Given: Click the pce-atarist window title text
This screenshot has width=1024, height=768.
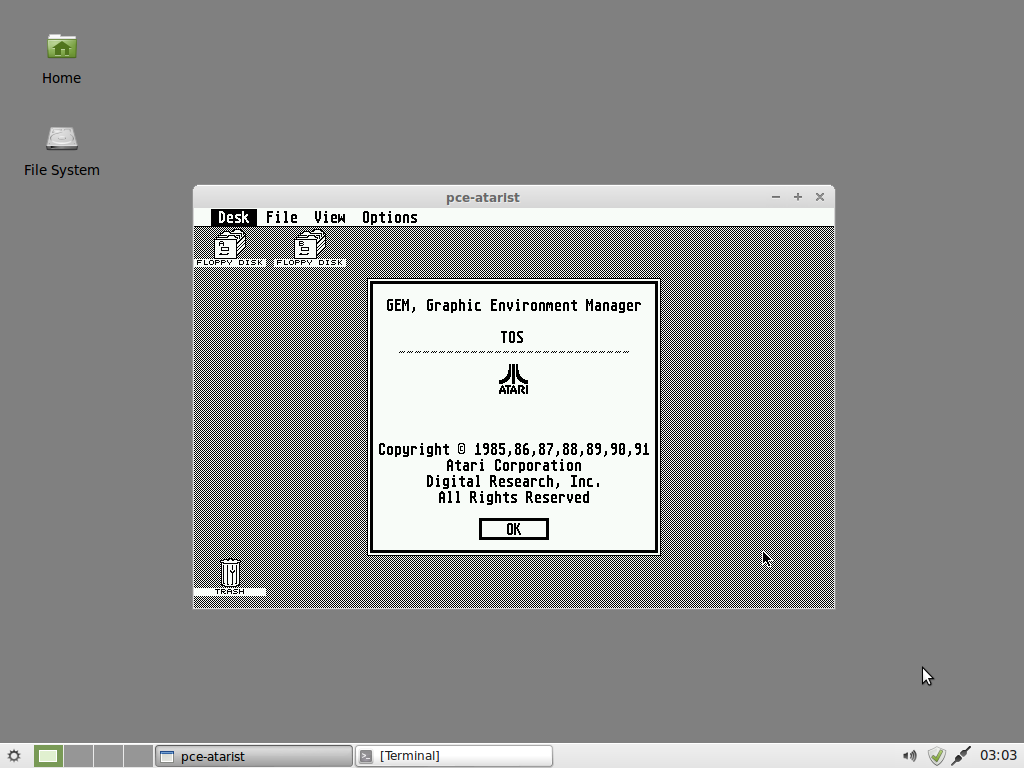Looking at the screenshot, I should [483, 197].
